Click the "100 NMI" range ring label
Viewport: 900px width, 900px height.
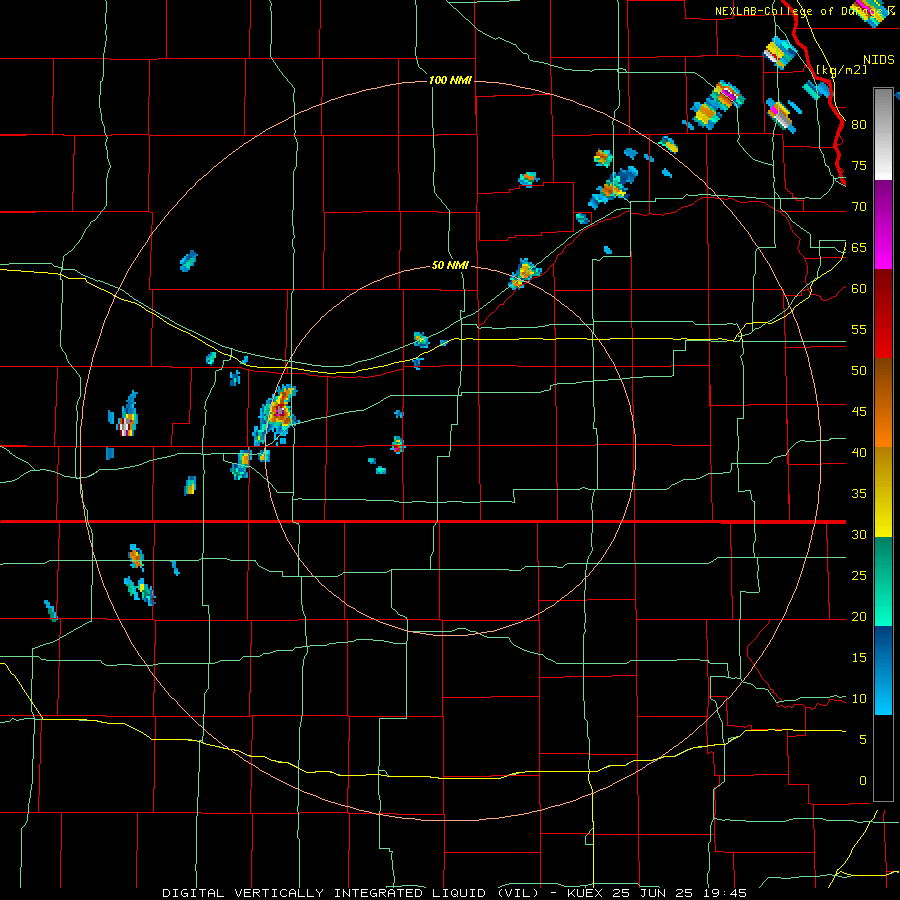coord(451,80)
